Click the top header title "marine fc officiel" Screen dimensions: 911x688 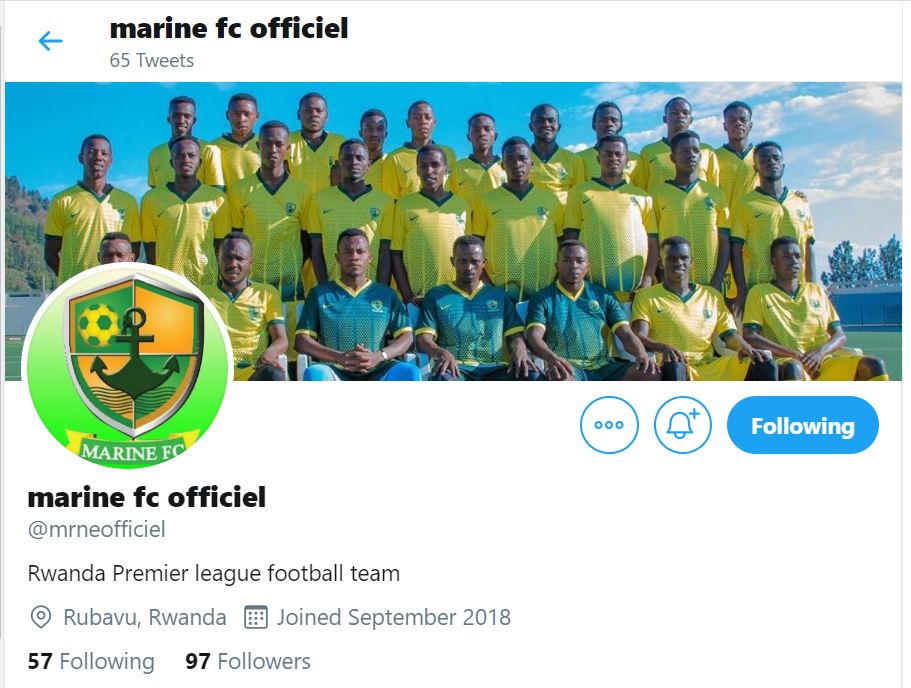pyautogui.click(x=229, y=28)
